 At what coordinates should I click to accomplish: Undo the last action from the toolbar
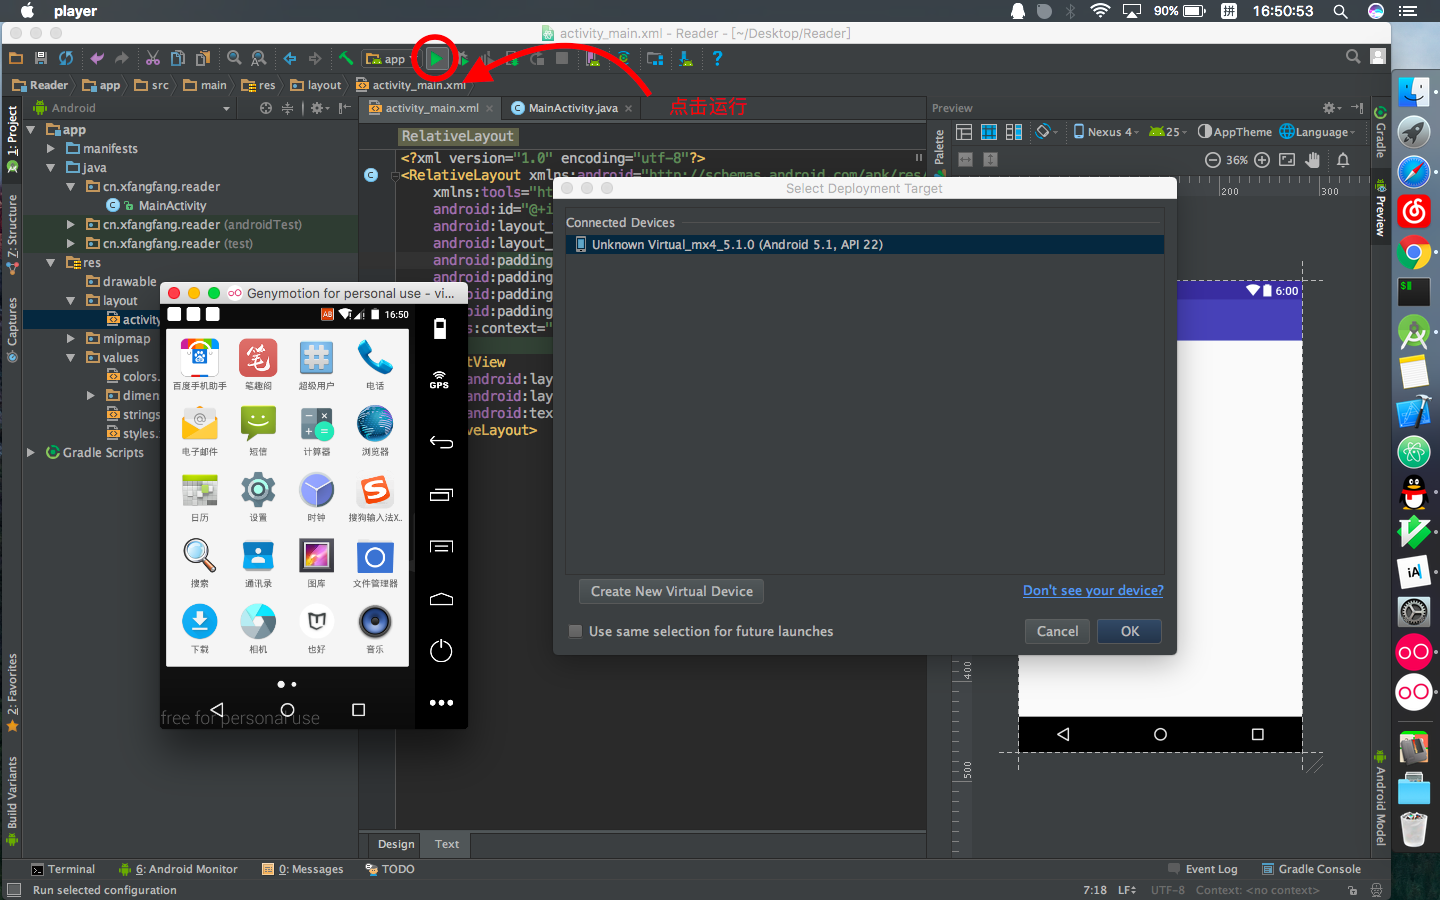point(97,58)
